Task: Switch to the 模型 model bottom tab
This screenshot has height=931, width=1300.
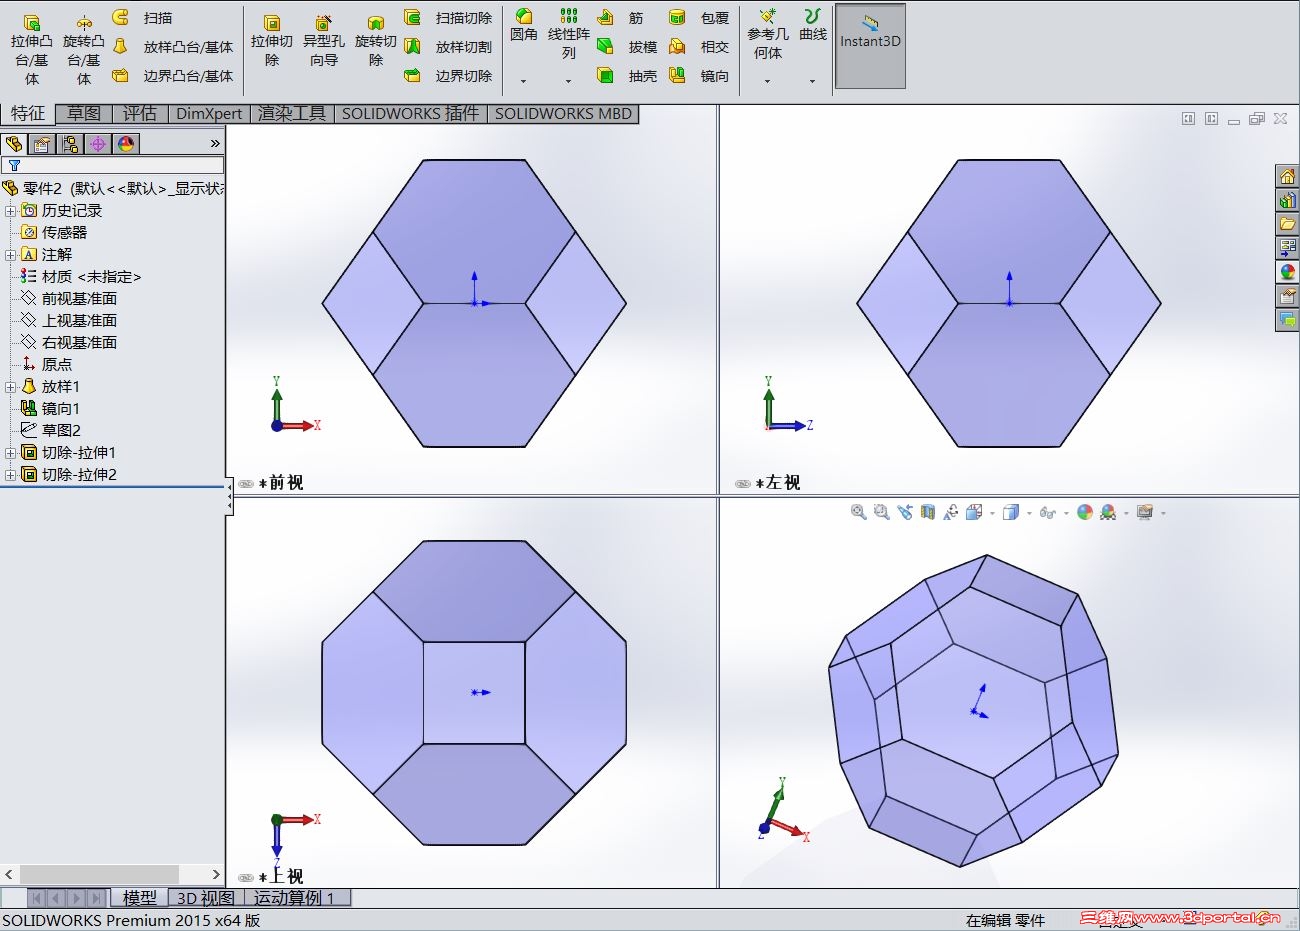Action: click(x=140, y=898)
